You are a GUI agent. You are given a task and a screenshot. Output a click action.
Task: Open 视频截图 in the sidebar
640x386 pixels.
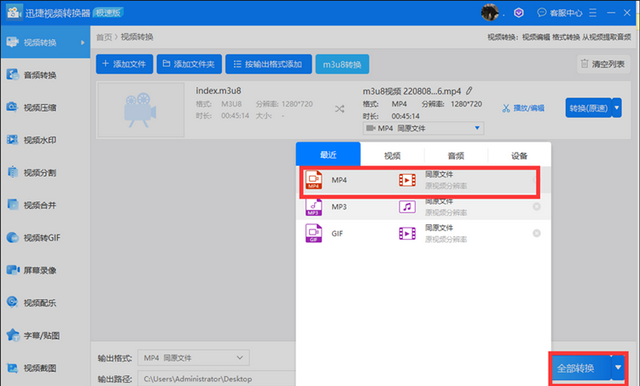[x=45, y=368]
